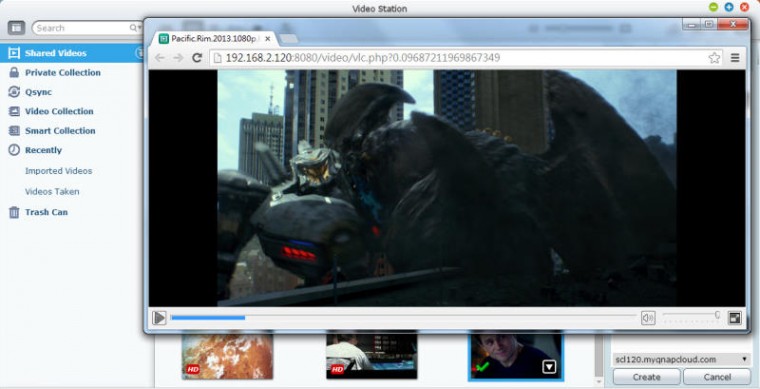760x389 pixels.
Task: Maximize Video Station with the blue button
Action: (728, 7)
